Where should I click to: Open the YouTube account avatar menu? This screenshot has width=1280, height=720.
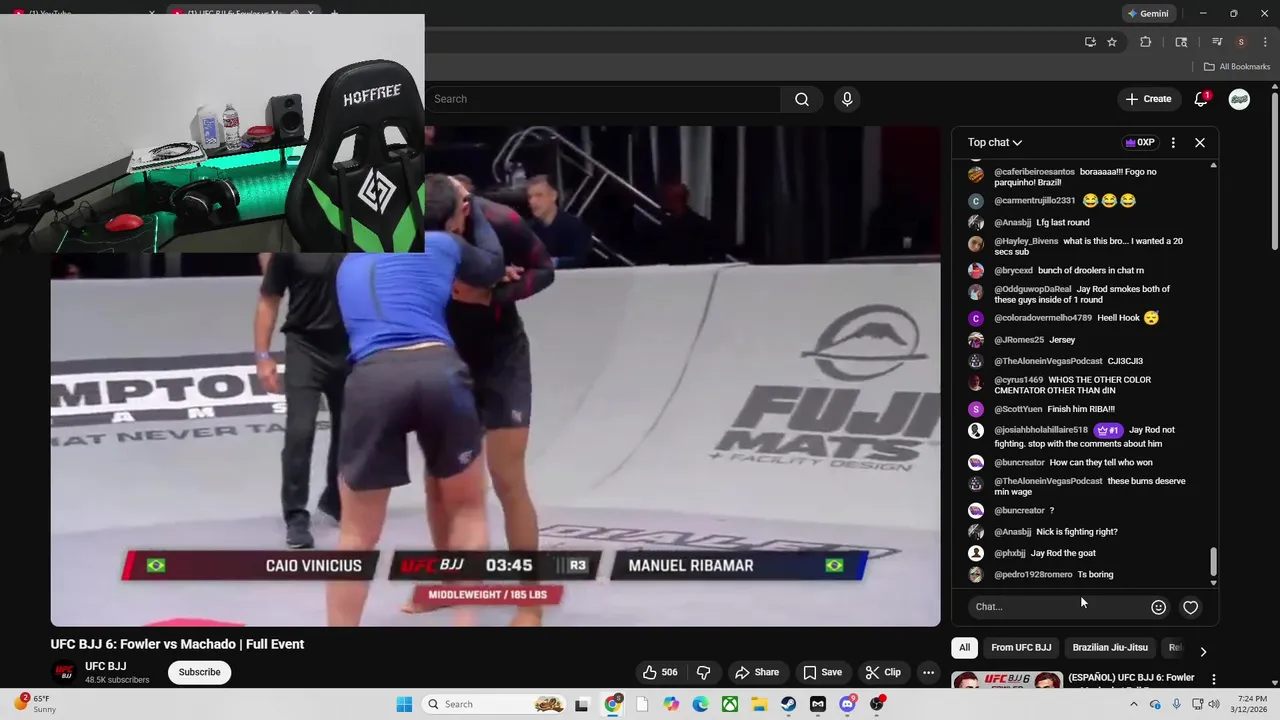coord(1239,99)
